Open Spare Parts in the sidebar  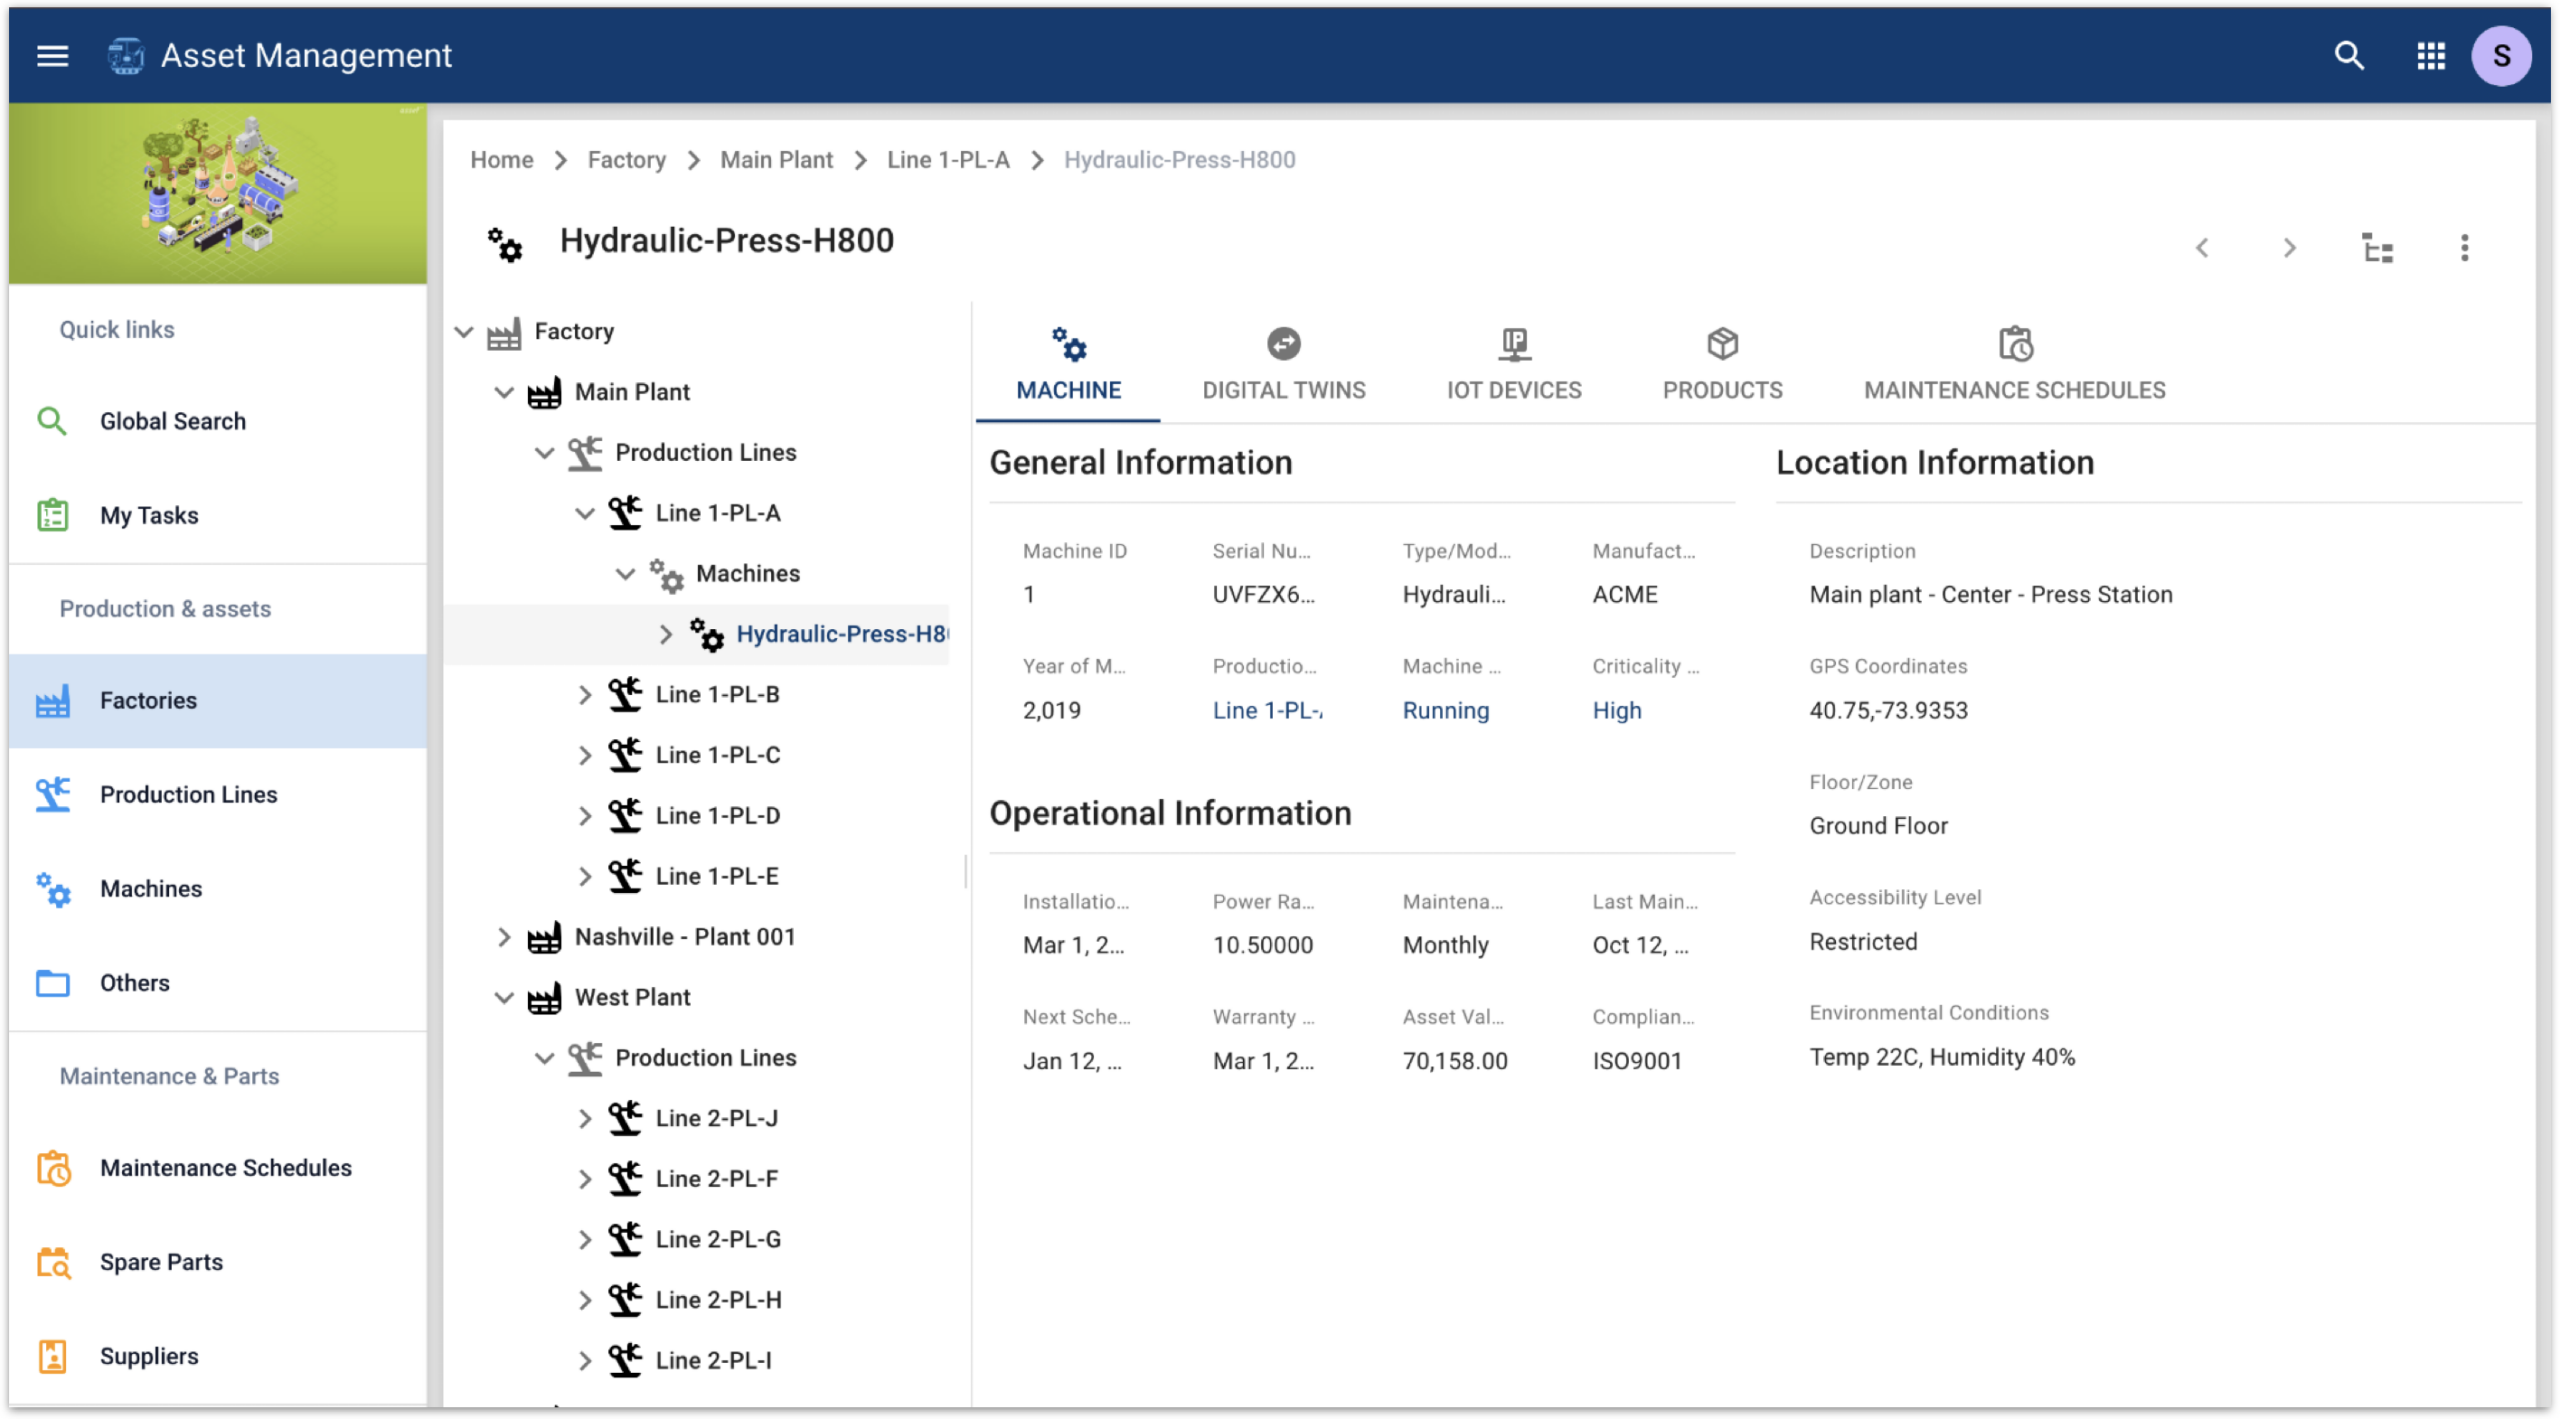(161, 1262)
